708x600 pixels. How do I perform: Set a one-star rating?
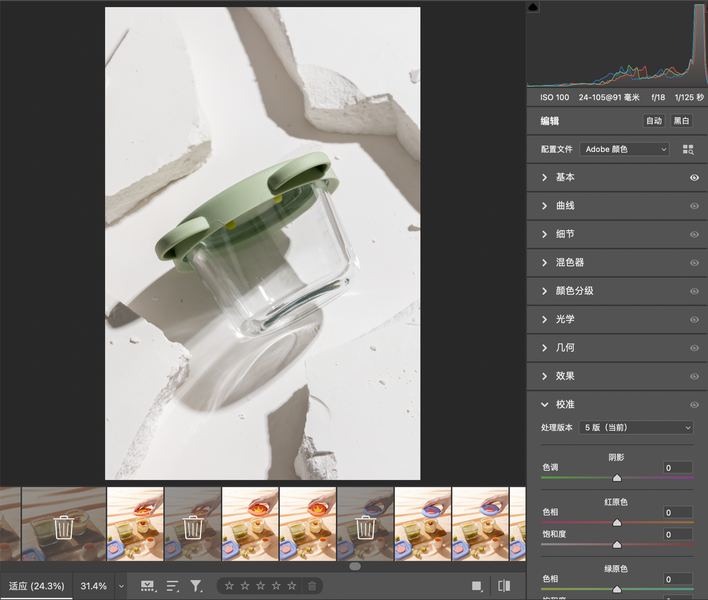pyautogui.click(x=229, y=586)
